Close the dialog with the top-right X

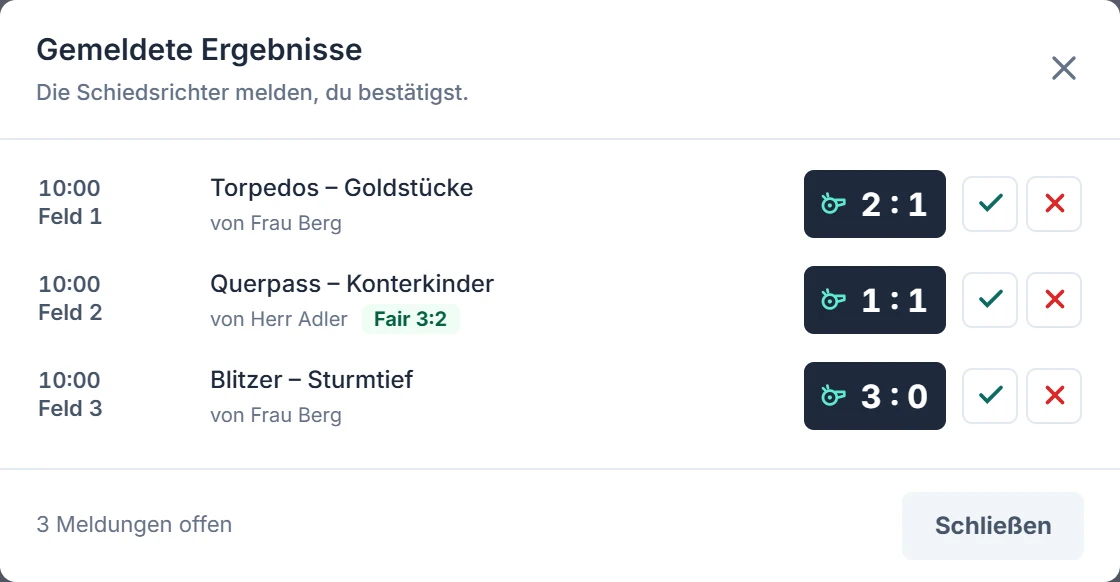coord(1064,69)
